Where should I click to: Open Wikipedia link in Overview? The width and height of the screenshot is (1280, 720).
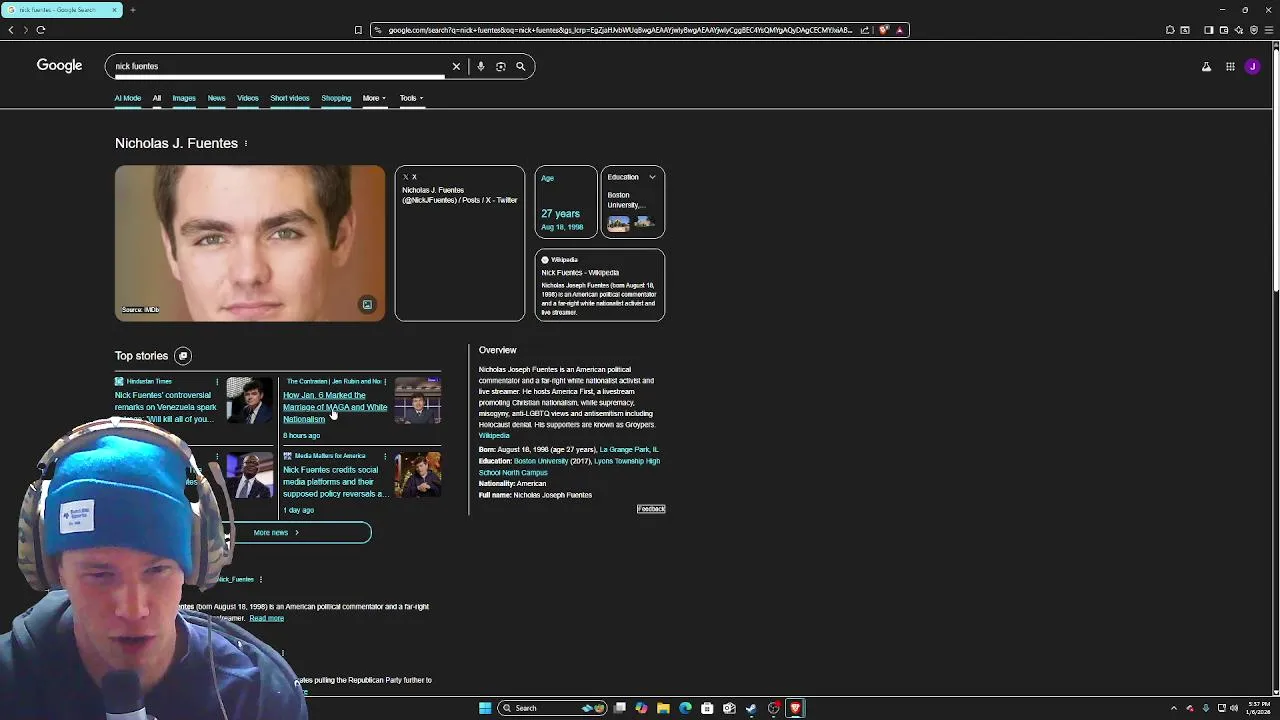click(x=494, y=436)
